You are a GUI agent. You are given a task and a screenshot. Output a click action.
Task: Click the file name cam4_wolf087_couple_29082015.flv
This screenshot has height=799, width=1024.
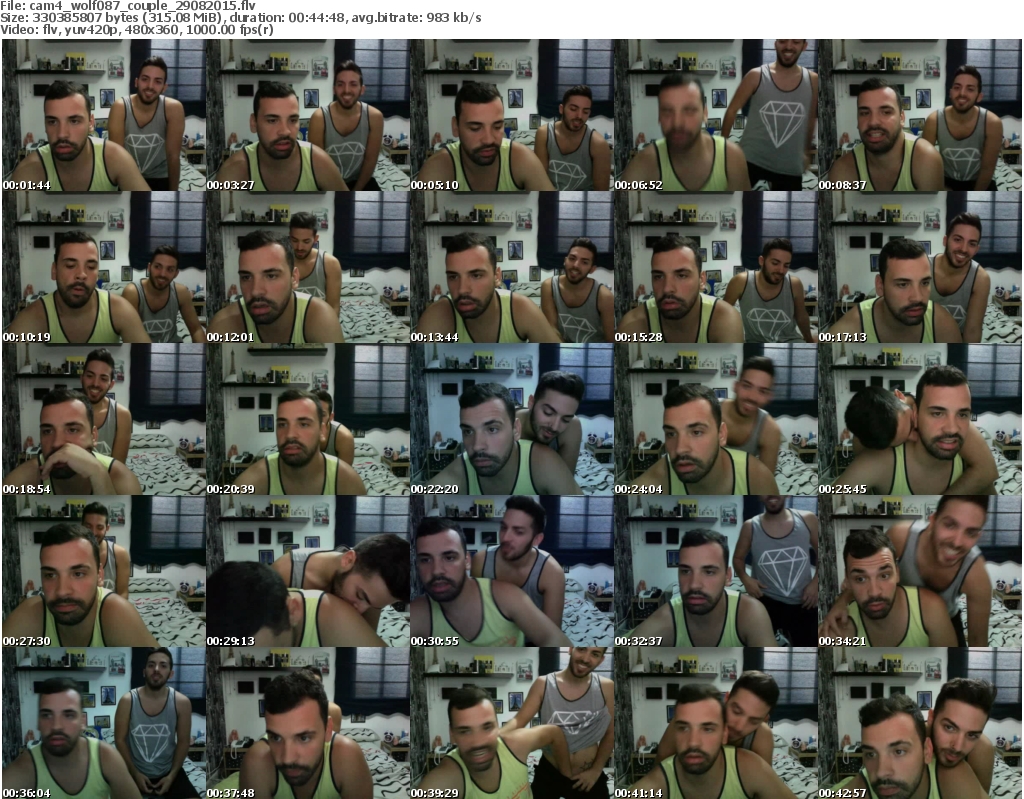142,6
